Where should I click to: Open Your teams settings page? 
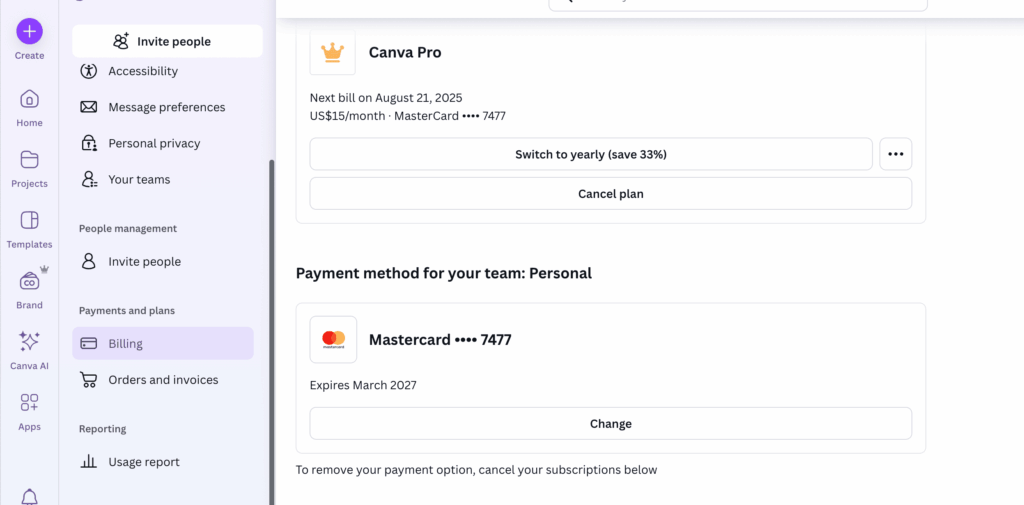(x=139, y=179)
